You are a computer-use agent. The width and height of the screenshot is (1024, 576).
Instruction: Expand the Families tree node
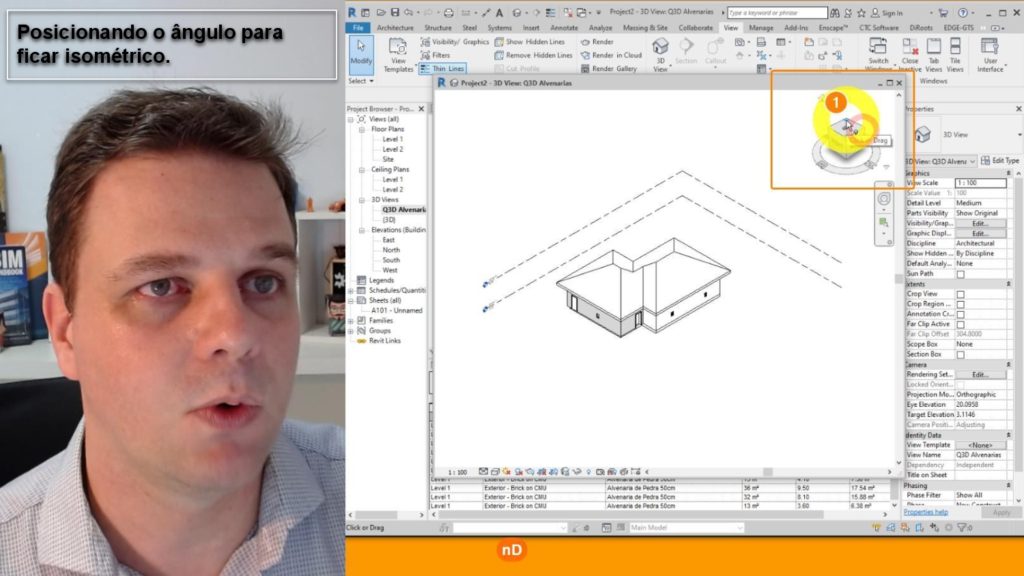[351, 320]
